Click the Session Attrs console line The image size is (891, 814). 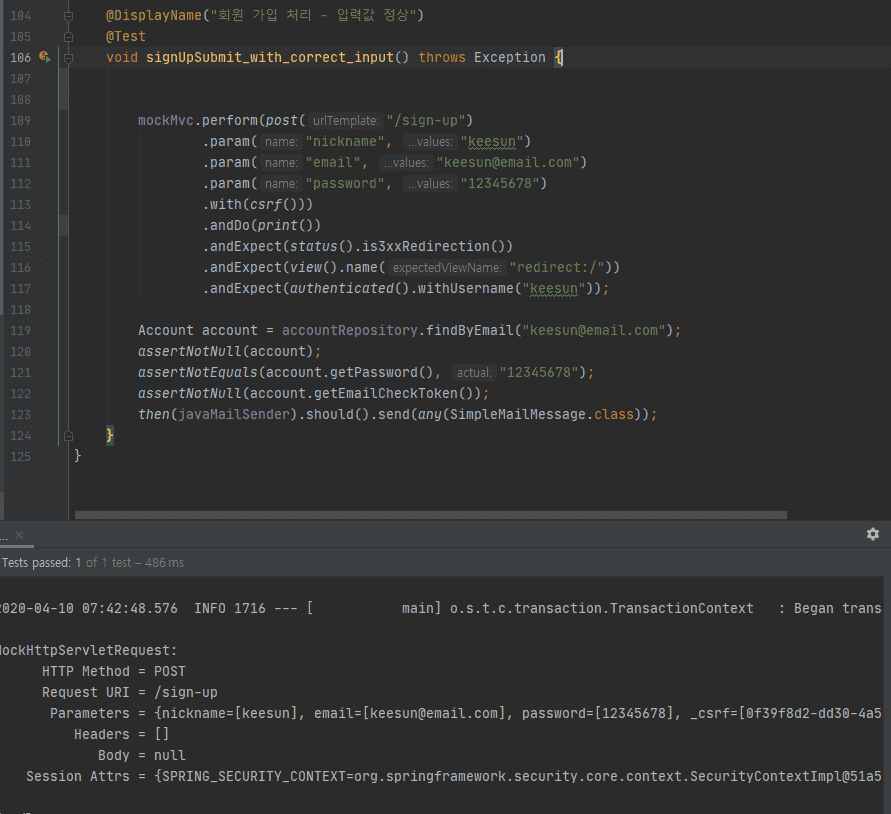click(x=453, y=776)
